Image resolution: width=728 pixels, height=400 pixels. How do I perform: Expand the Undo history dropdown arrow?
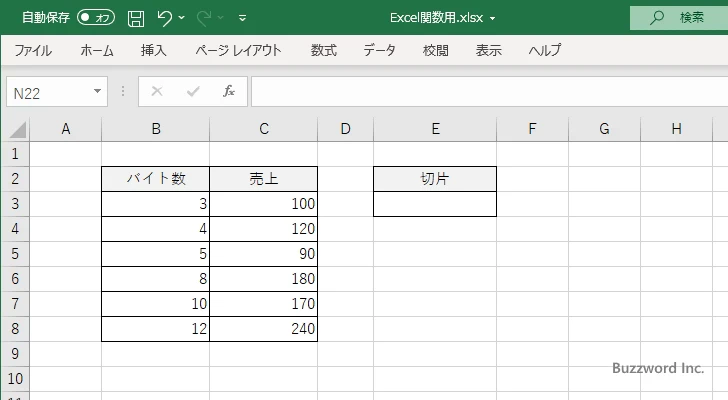(x=182, y=18)
